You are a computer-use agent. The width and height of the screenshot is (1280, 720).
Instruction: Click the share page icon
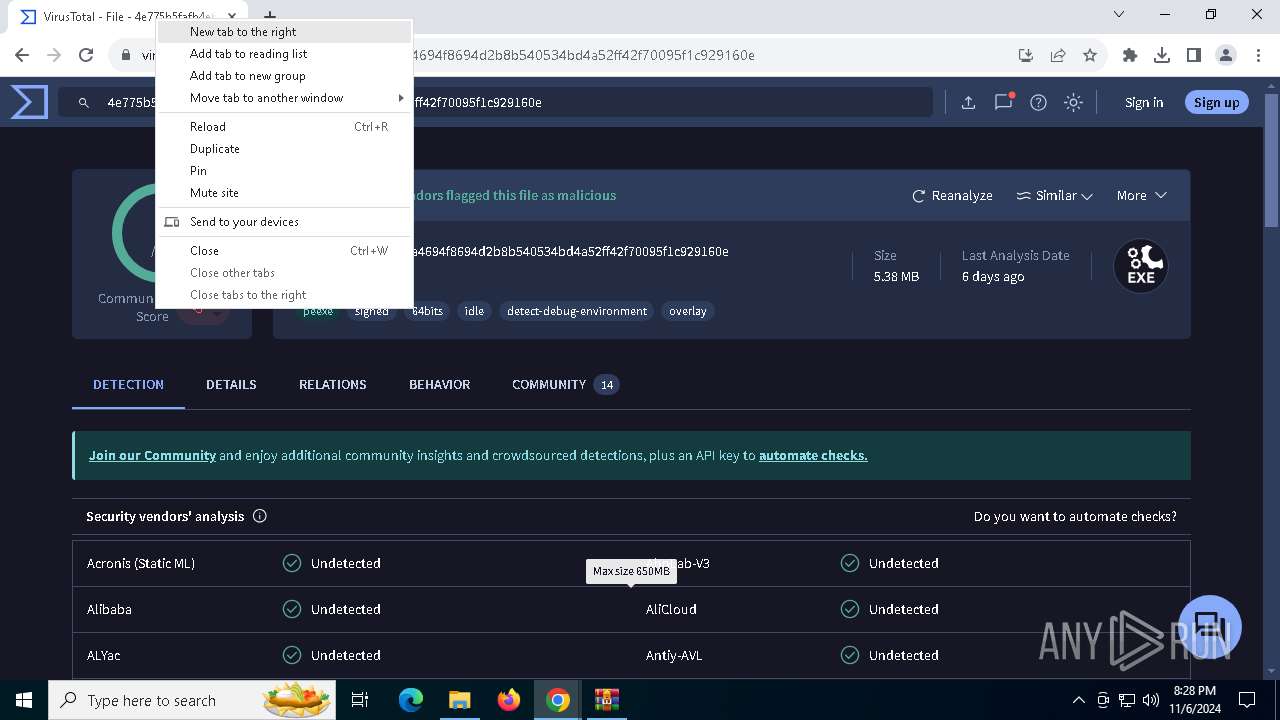pos(1057,55)
